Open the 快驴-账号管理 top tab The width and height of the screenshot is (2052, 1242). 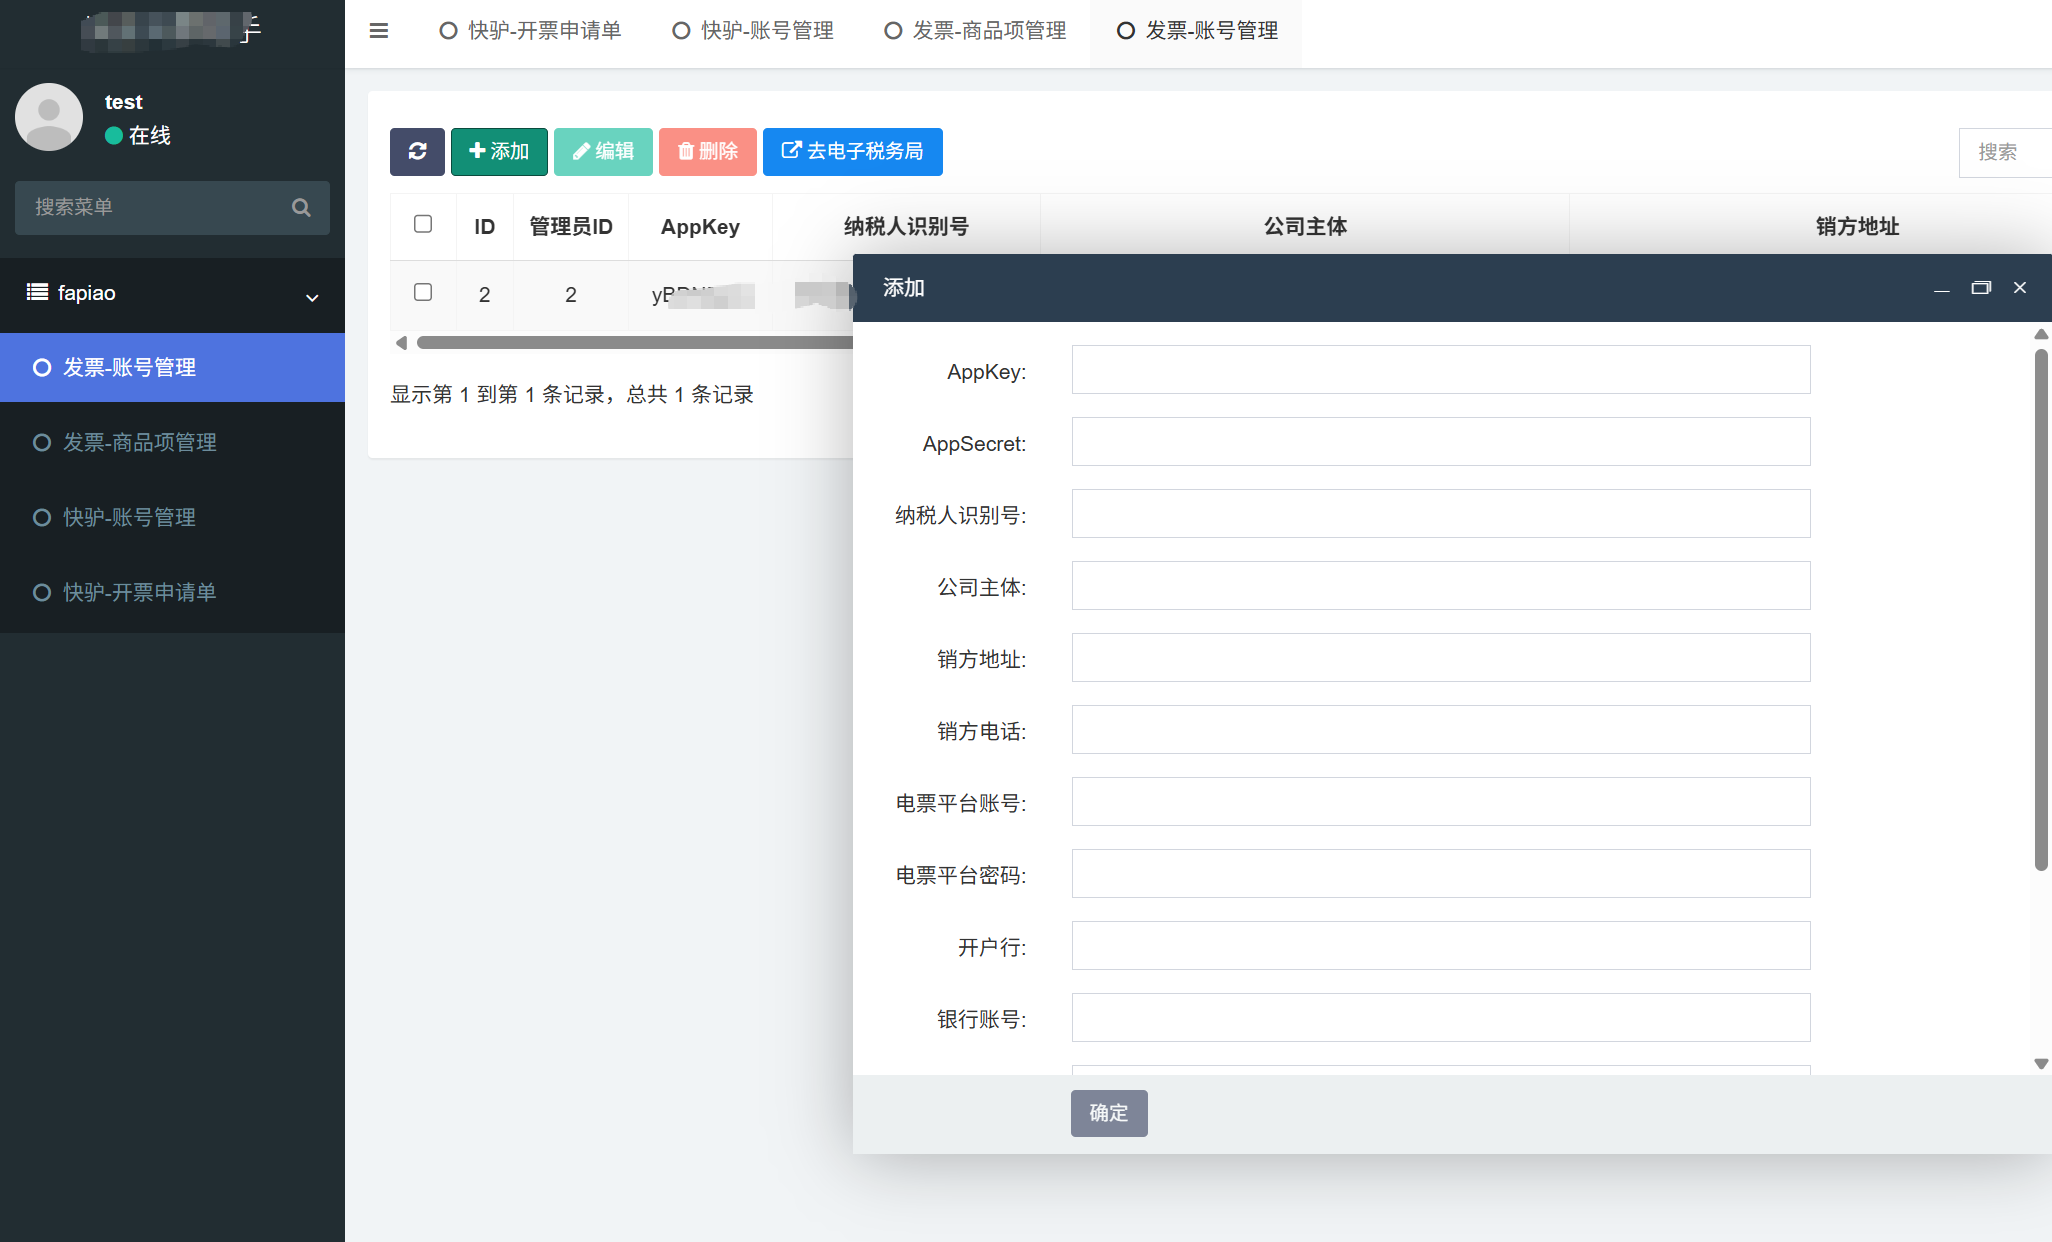pos(753,31)
